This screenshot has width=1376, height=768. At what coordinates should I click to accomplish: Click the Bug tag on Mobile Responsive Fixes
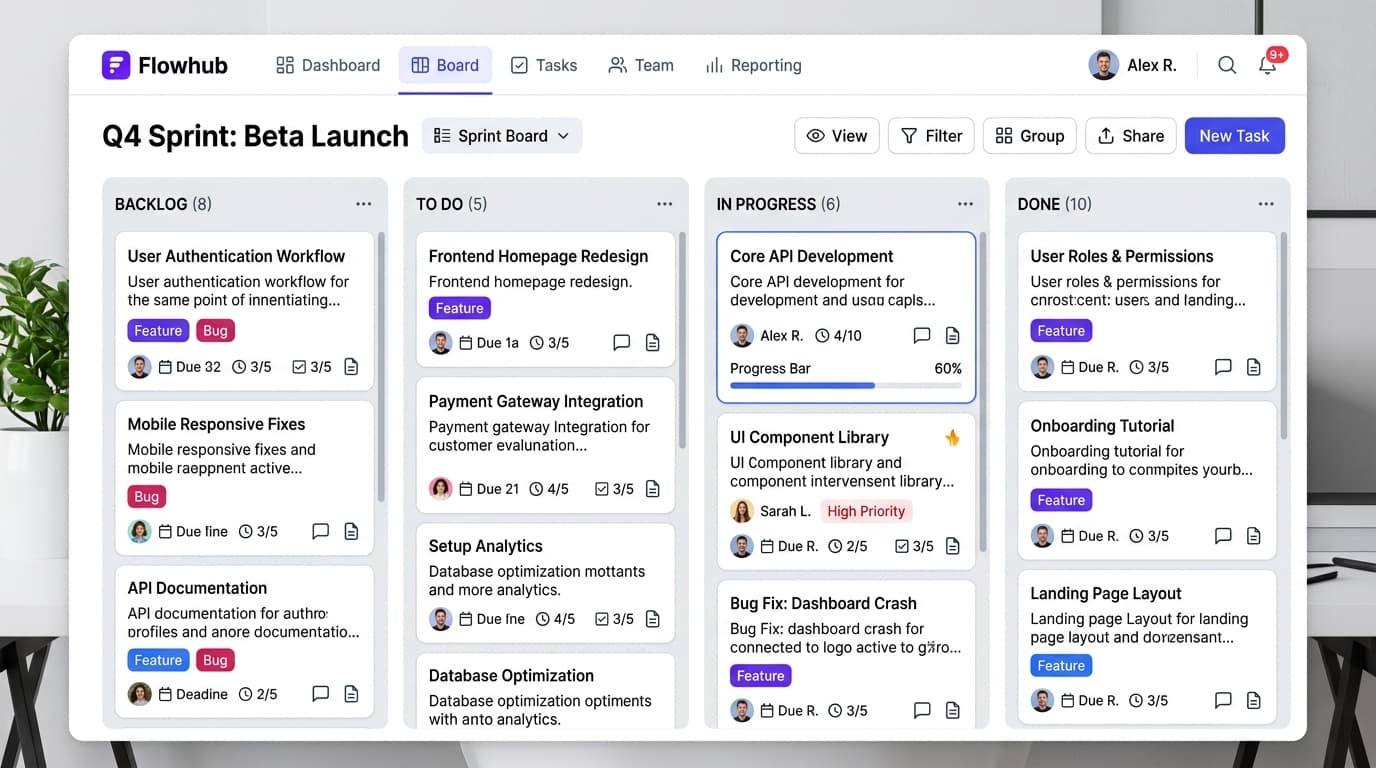[147, 497]
